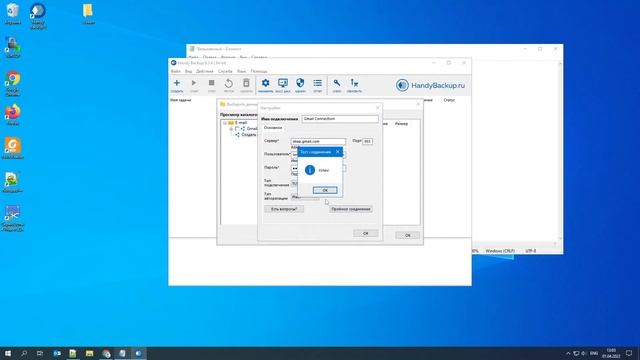This screenshot has width=640, height=360.
Task: Click Windows (CRLF) in Notepad status bar
Action: (500, 251)
